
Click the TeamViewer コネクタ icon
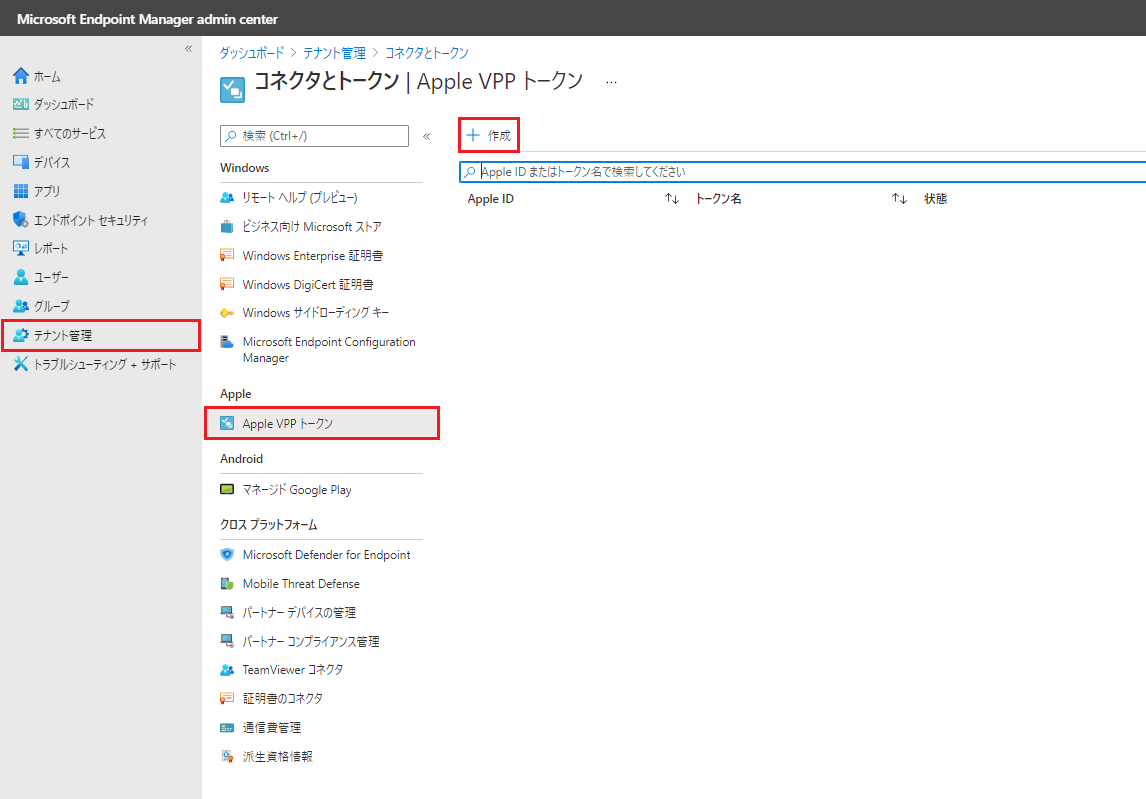[227, 670]
